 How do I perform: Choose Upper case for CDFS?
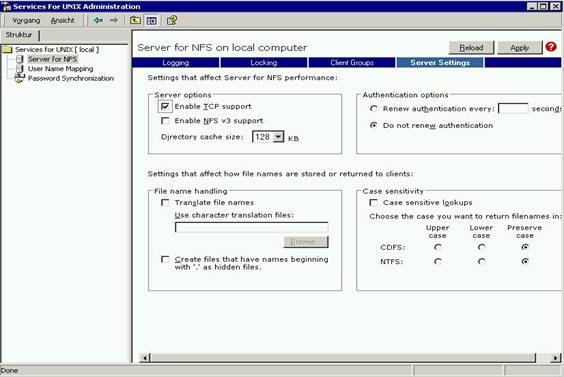pyautogui.click(x=438, y=247)
